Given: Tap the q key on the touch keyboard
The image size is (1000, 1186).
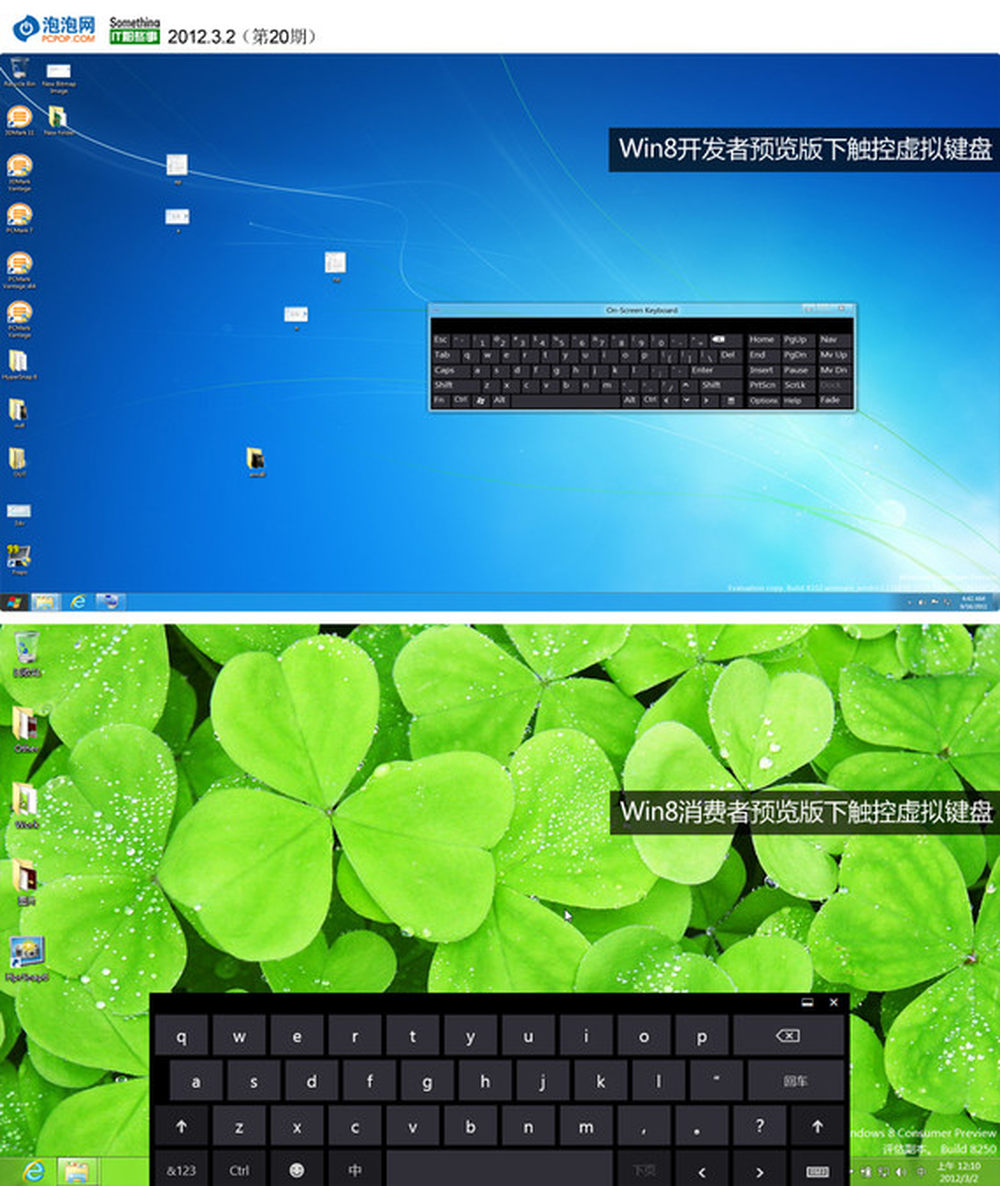Looking at the screenshot, I should (x=182, y=1036).
